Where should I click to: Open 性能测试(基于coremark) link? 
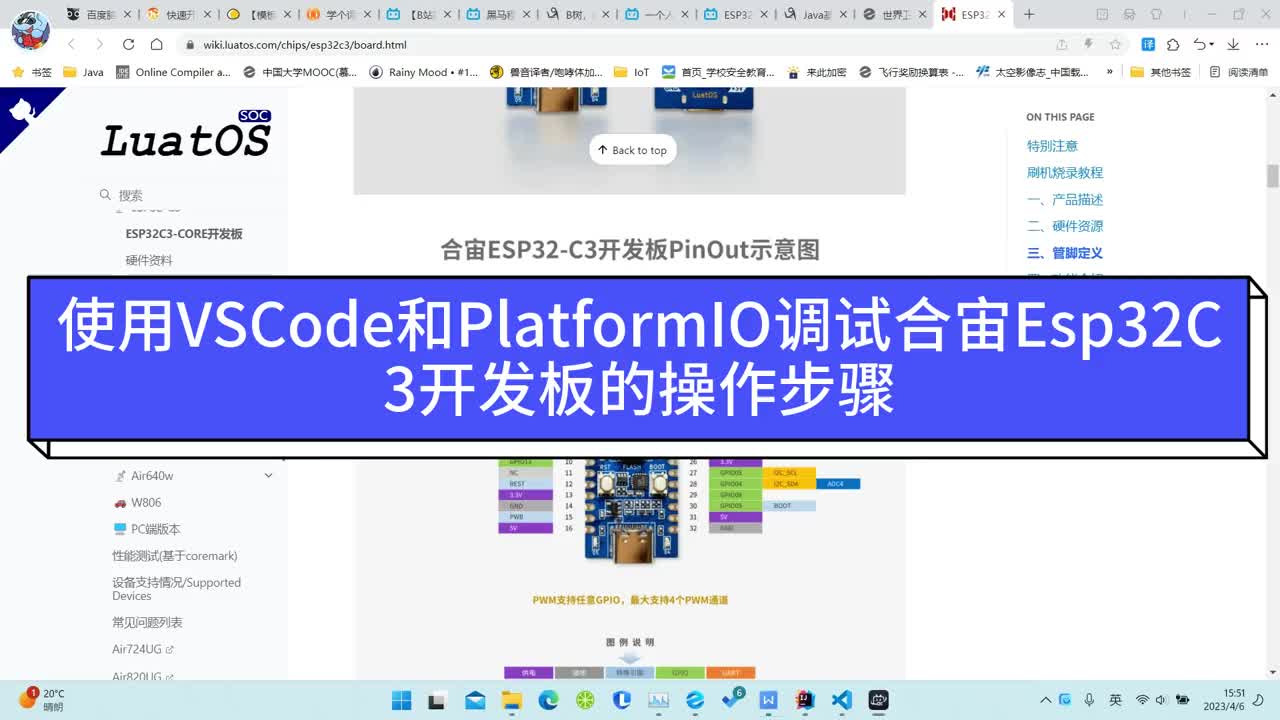tap(175, 556)
